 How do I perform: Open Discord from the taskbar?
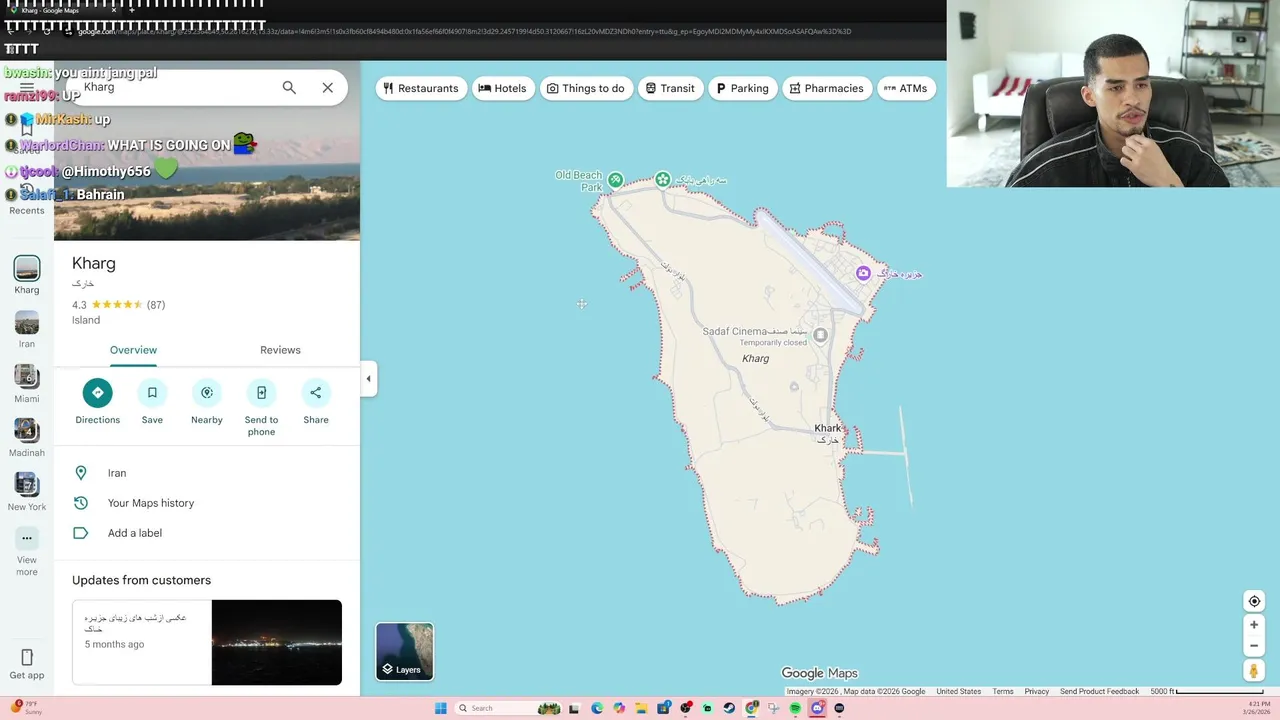[x=817, y=708]
